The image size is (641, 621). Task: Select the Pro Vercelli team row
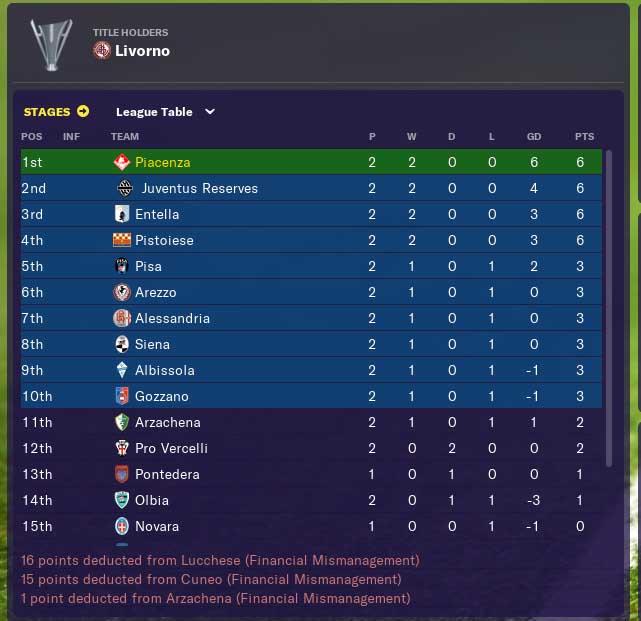coord(311,448)
